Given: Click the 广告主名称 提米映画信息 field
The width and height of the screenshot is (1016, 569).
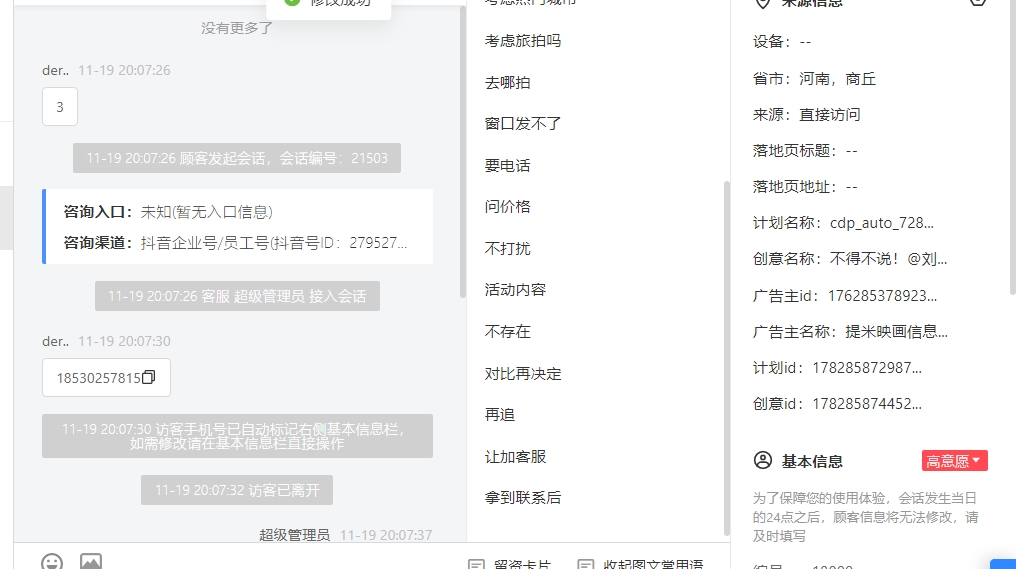Looking at the screenshot, I should click(850, 332).
